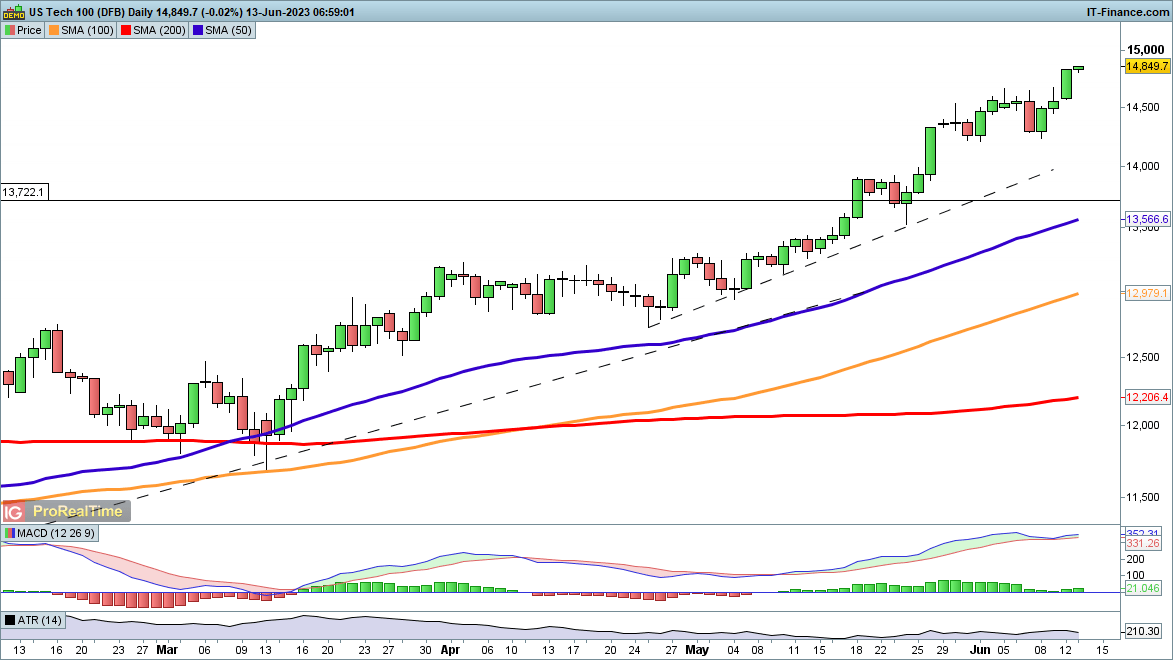Open the SMA (100) indicator legend
This screenshot has width=1173, height=660.
pyautogui.click(x=81, y=30)
